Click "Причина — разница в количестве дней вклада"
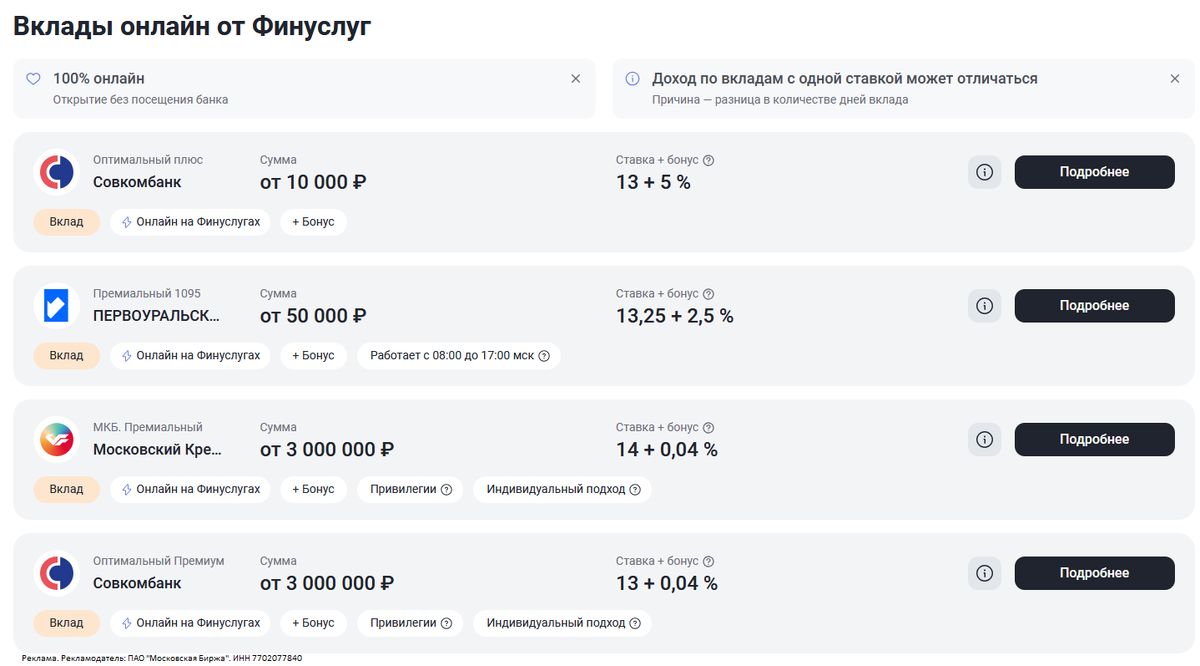The width and height of the screenshot is (1200, 666). pyautogui.click(x=780, y=100)
